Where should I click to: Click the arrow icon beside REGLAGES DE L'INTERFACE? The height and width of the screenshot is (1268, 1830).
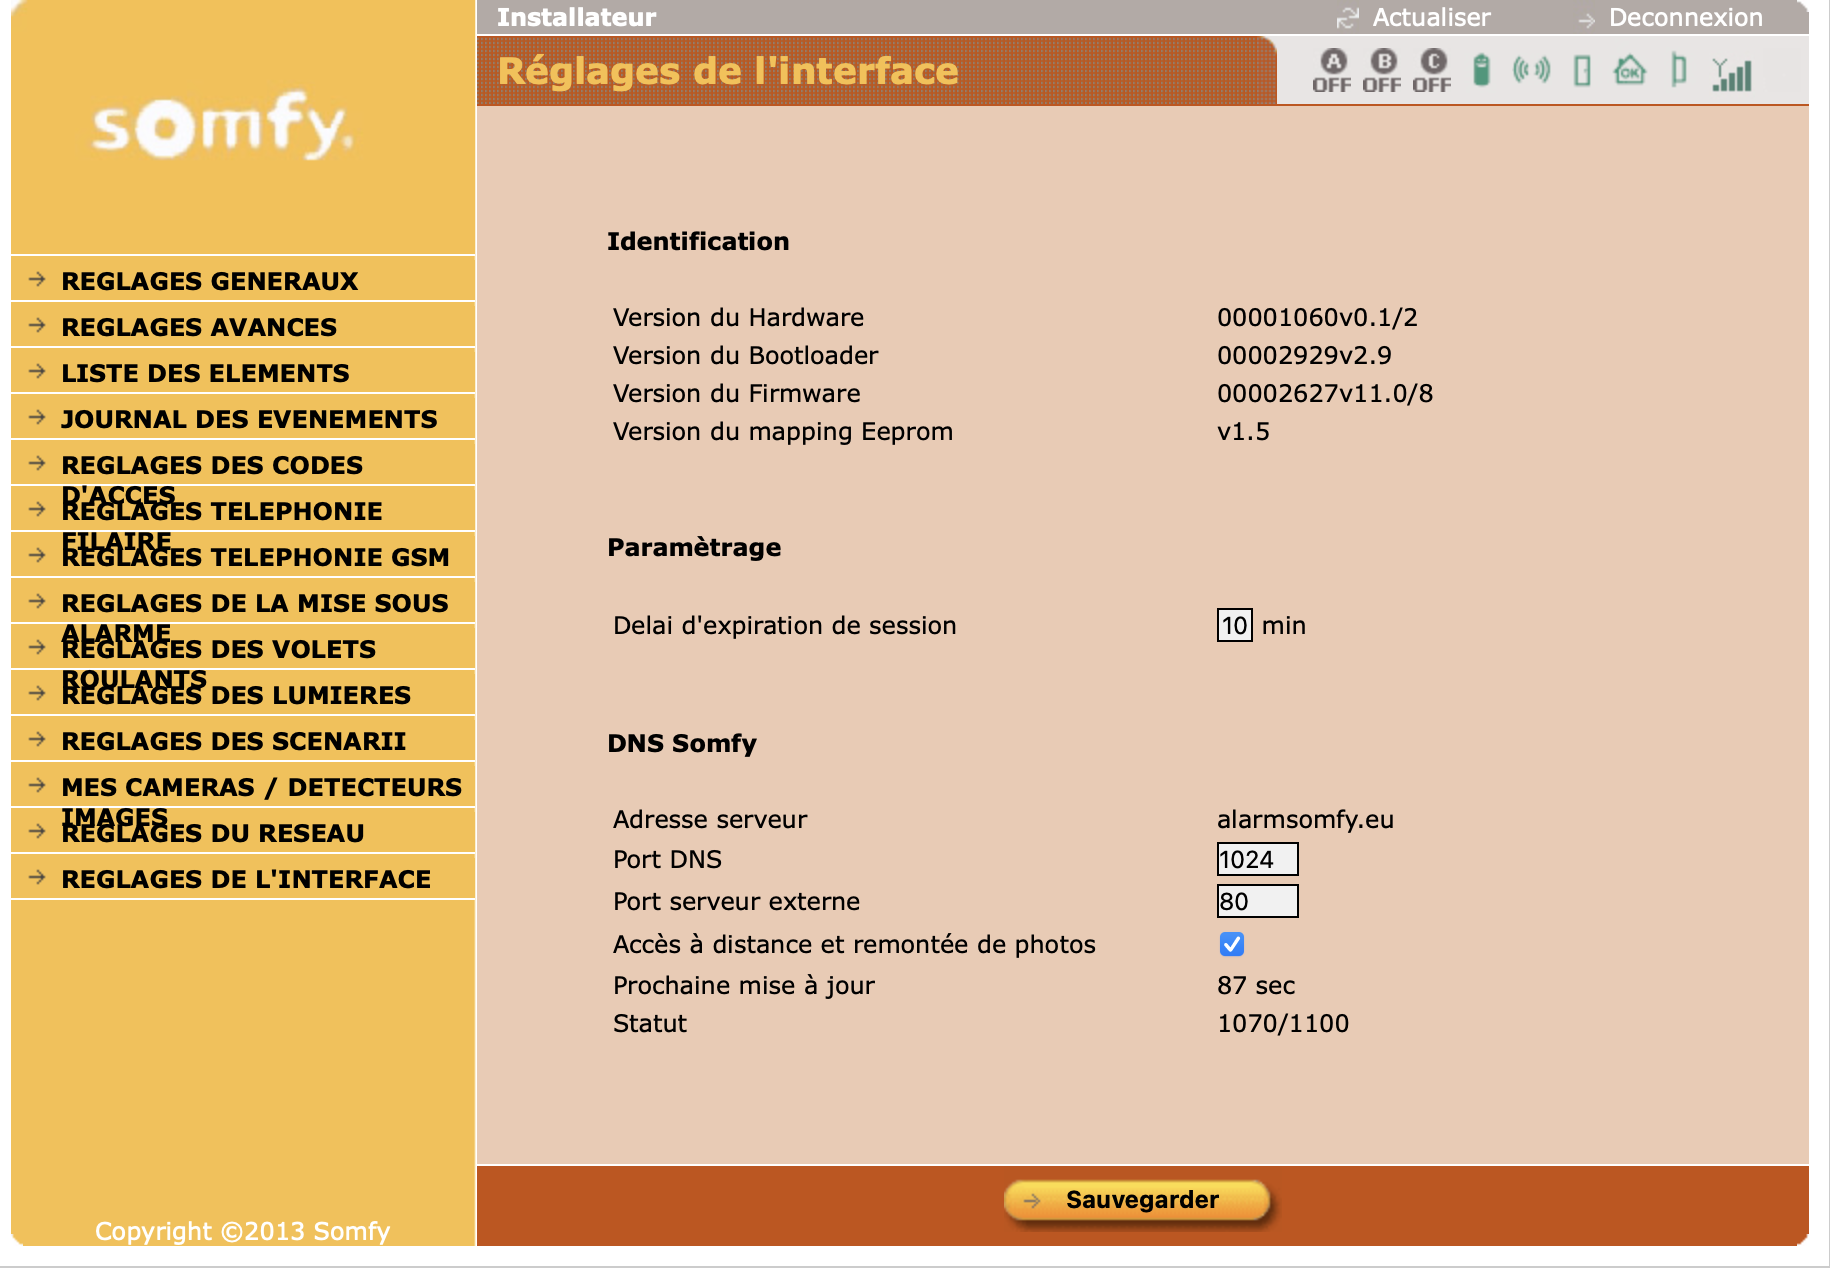[x=38, y=877]
